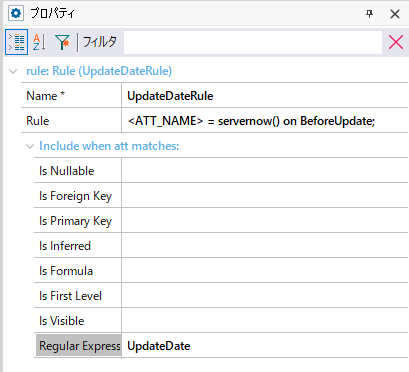409x372 pixels.
Task: Collapse the Include when att matches section
Action: pos(30,146)
